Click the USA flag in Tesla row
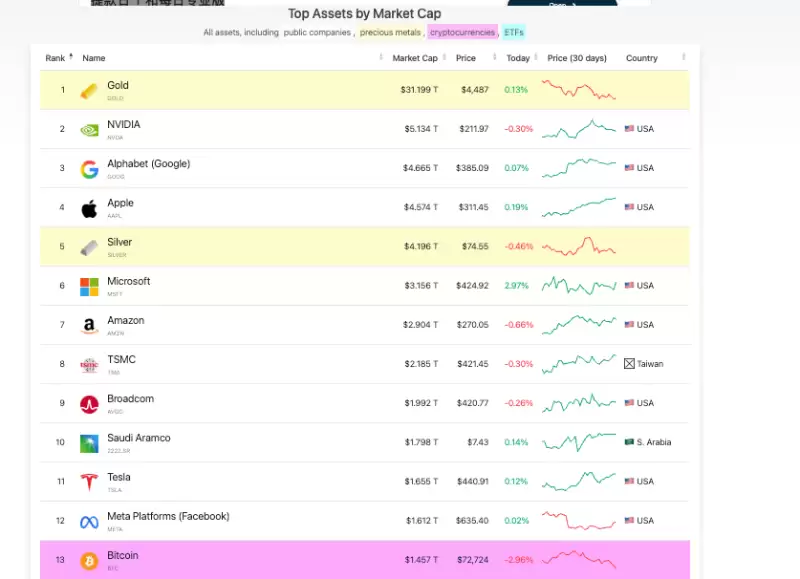This screenshot has width=800, height=579. coord(629,481)
